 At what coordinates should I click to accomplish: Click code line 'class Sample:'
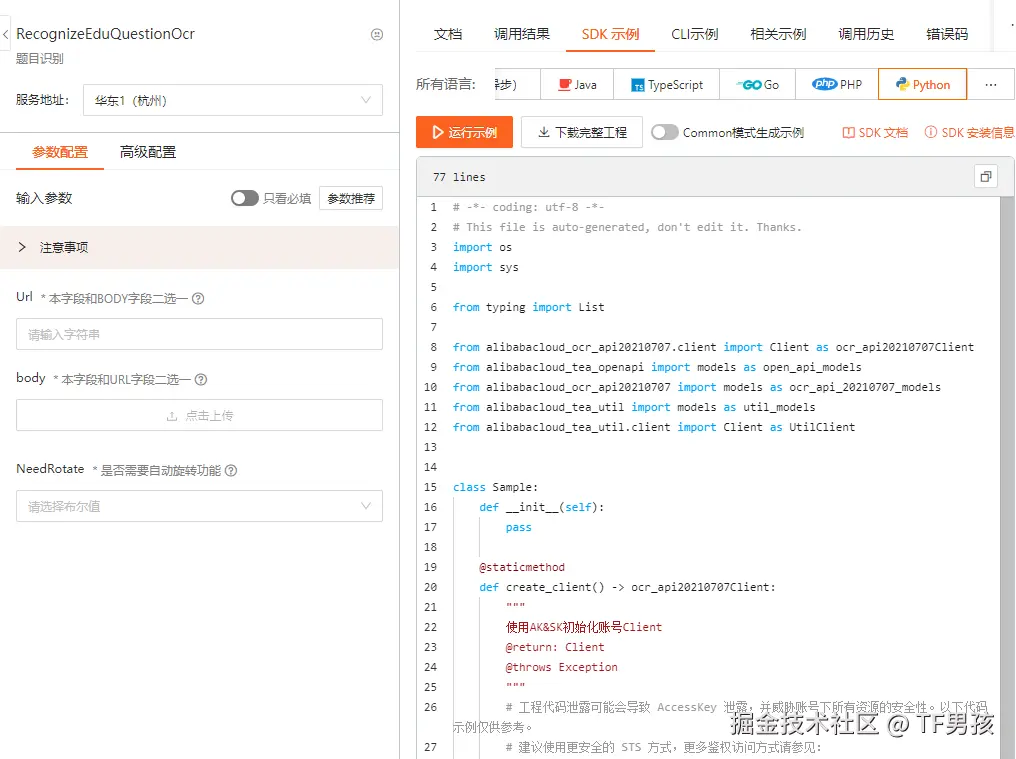tap(495, 487)
